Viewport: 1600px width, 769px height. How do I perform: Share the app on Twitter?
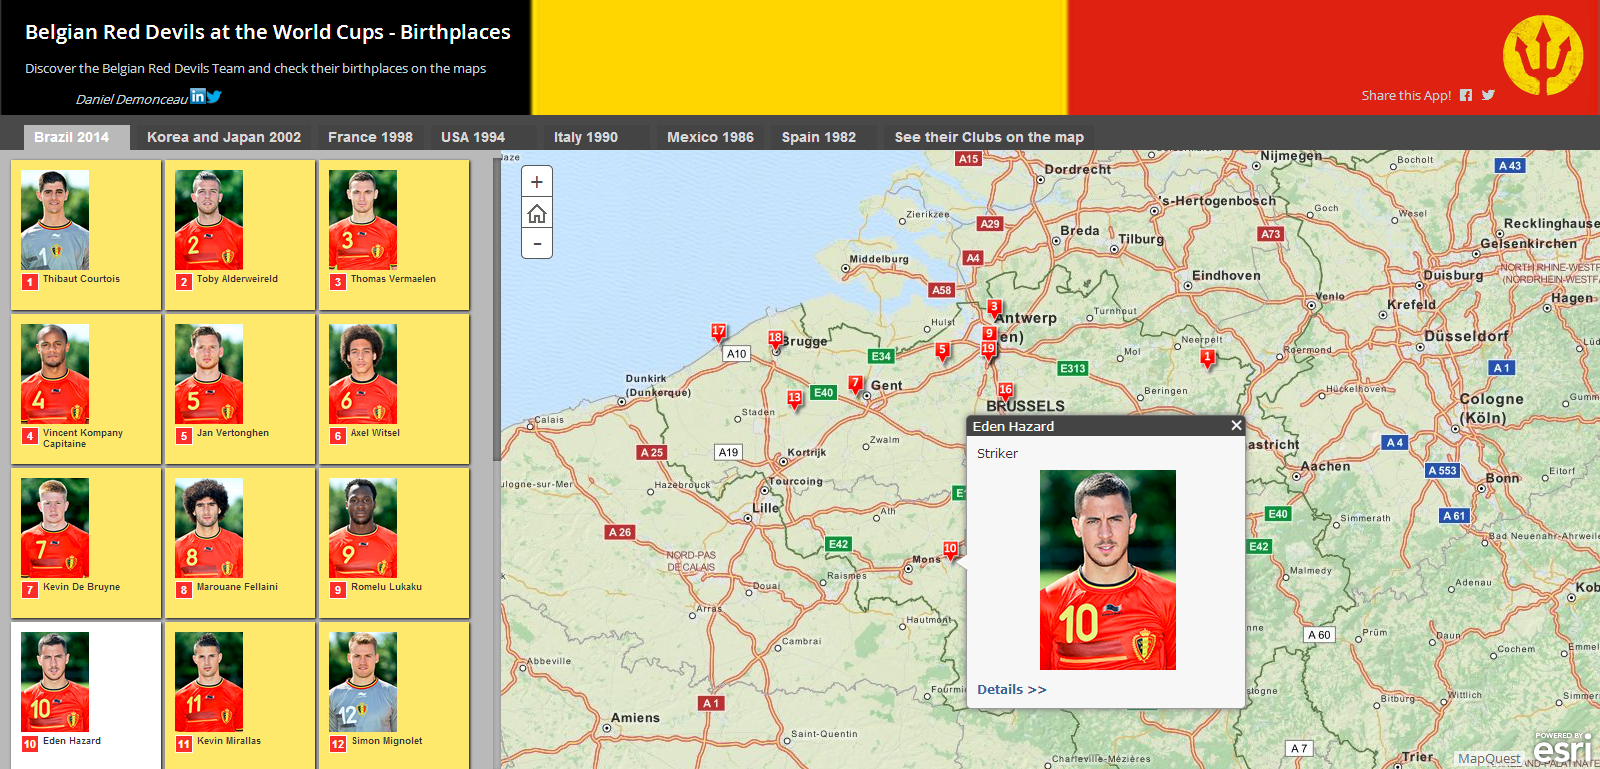(x=1488, y=95)
